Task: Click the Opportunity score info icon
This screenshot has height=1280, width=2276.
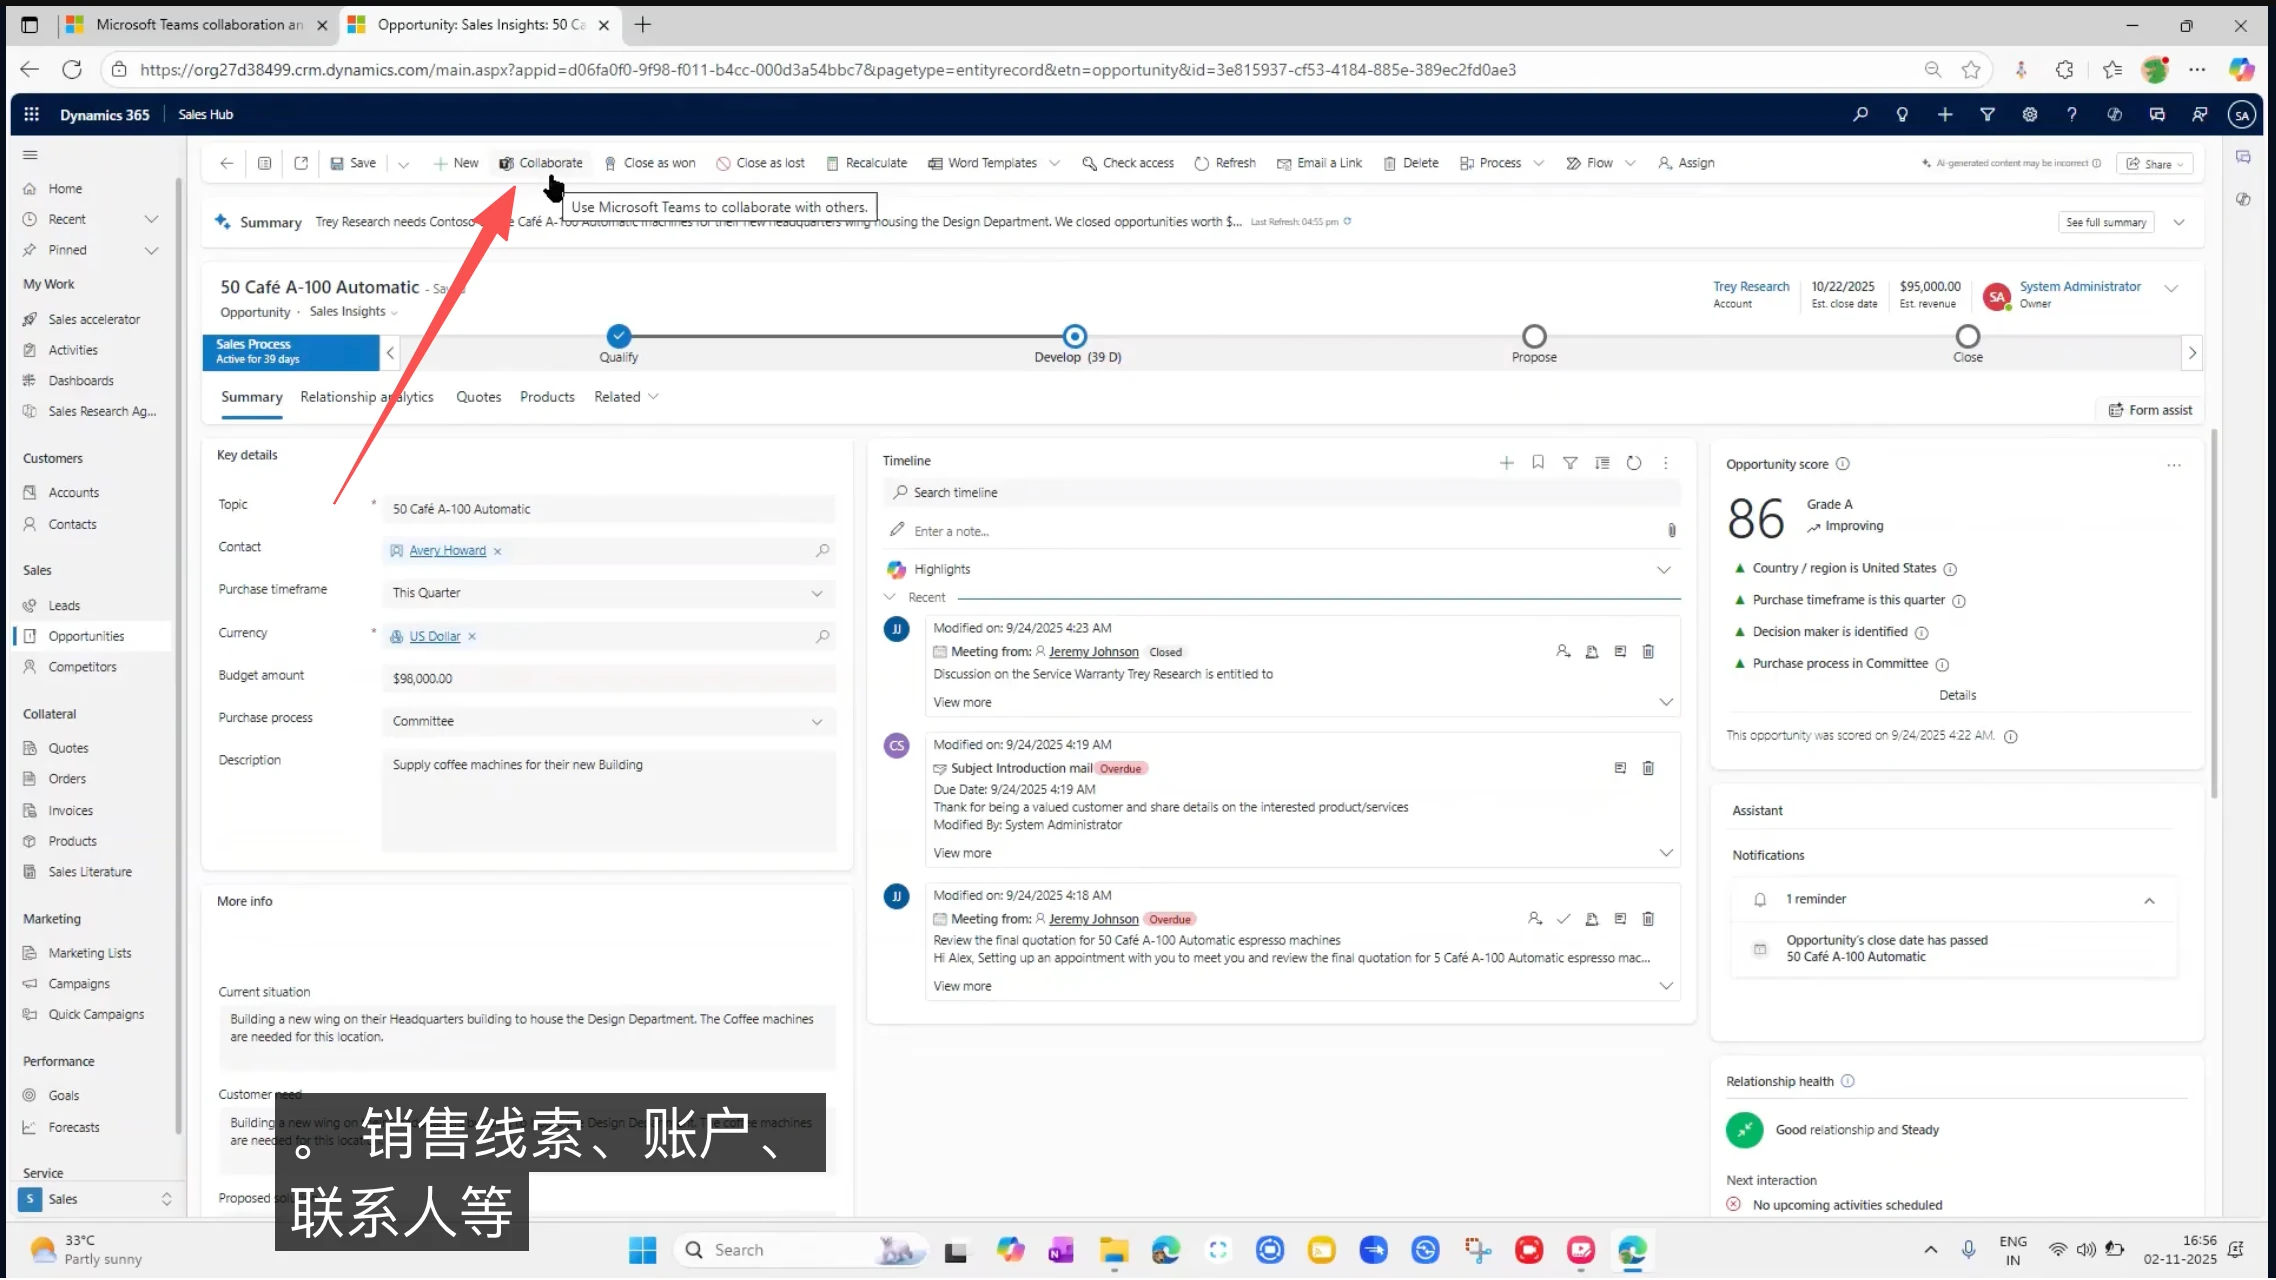Action: tap(1843, 464)
